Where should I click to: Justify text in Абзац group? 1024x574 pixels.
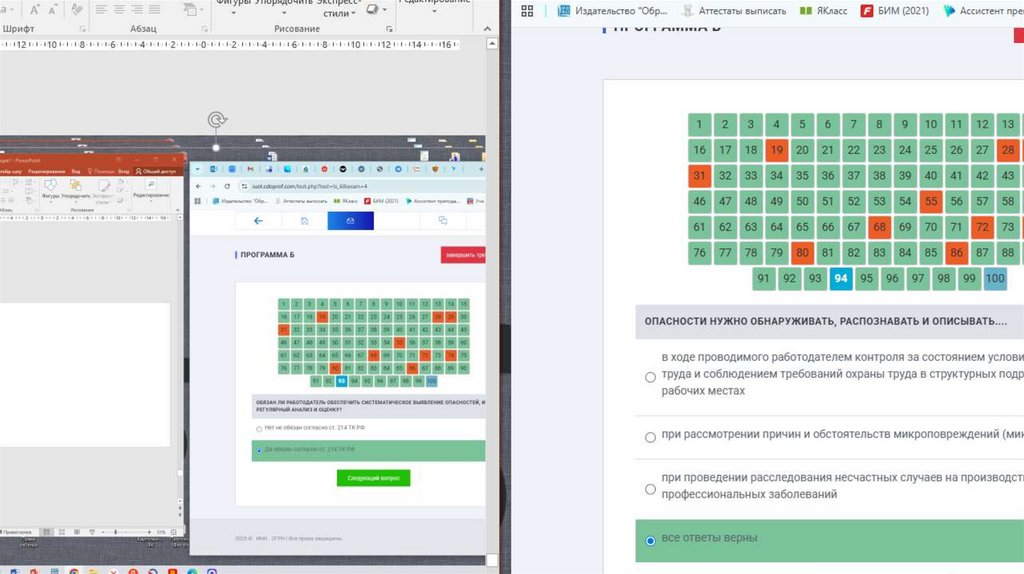(x=155, y=9)
